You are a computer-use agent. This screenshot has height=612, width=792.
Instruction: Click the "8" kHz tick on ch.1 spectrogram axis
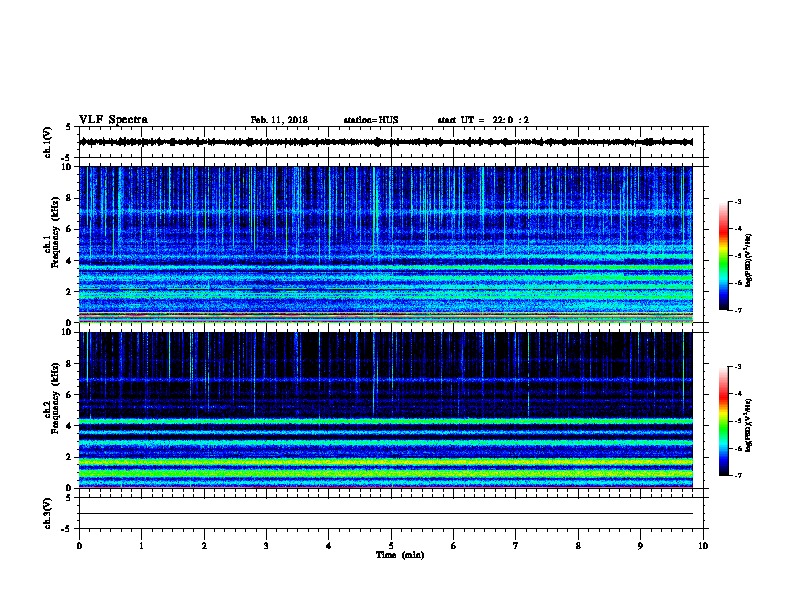coord(69,198)
